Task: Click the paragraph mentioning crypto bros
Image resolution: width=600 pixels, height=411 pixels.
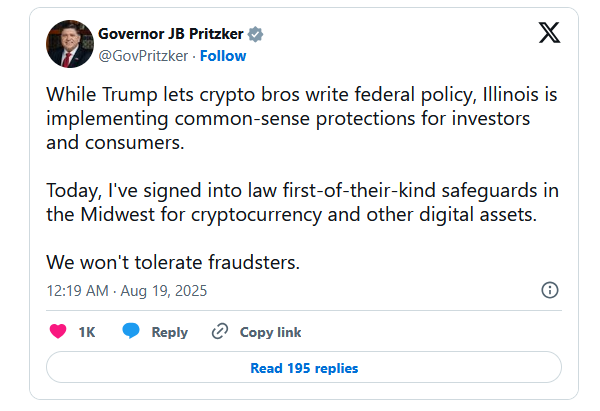Action: [302, 119]
